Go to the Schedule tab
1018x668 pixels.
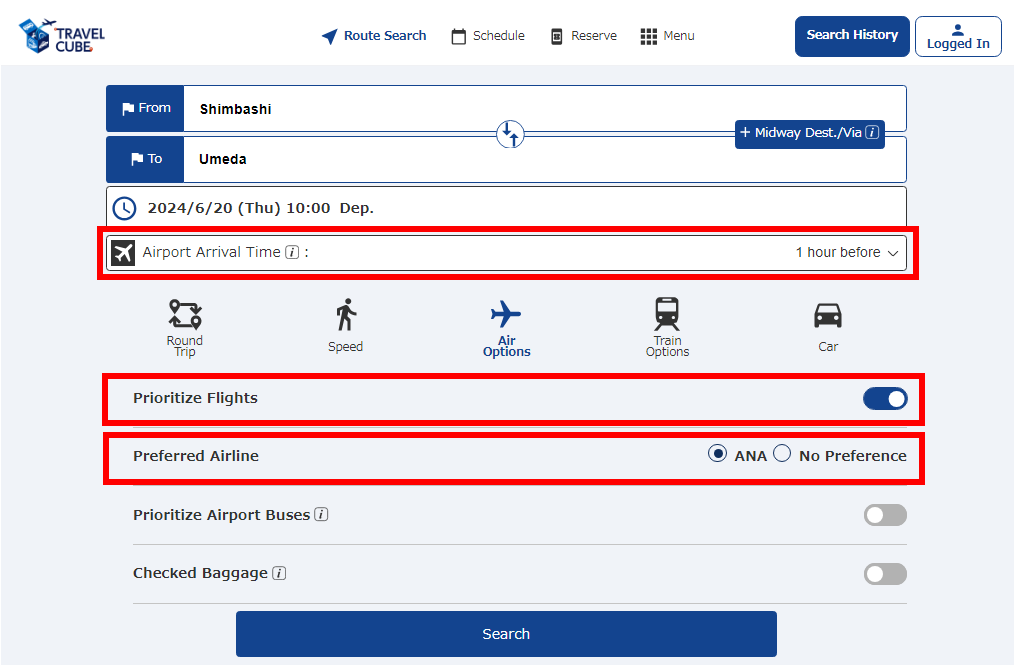488,36
